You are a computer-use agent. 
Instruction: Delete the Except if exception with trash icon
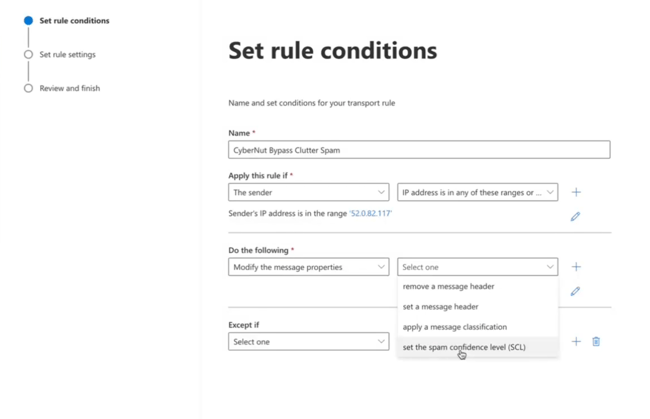596,341
